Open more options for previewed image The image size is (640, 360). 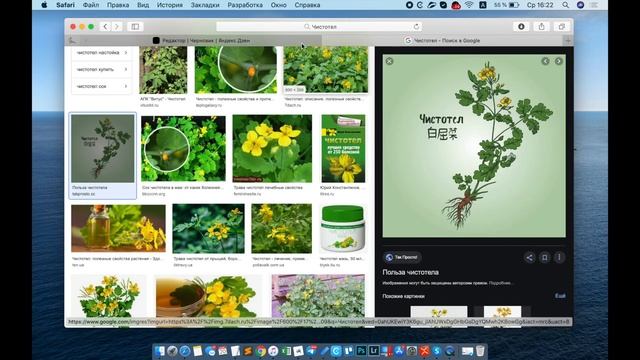pyautogui.click(x=559, y=258)
